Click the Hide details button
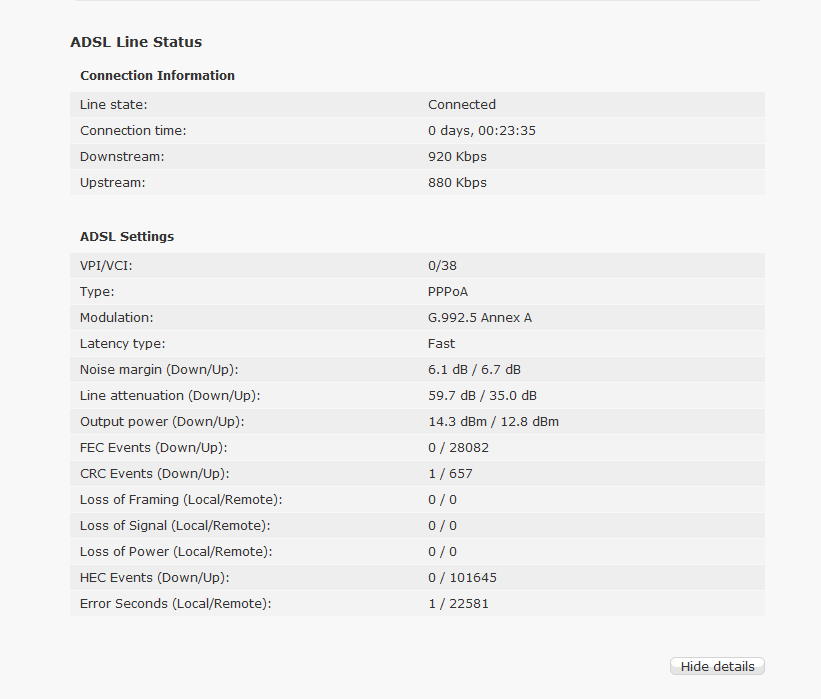821x699 pixels. click(716, 666)
